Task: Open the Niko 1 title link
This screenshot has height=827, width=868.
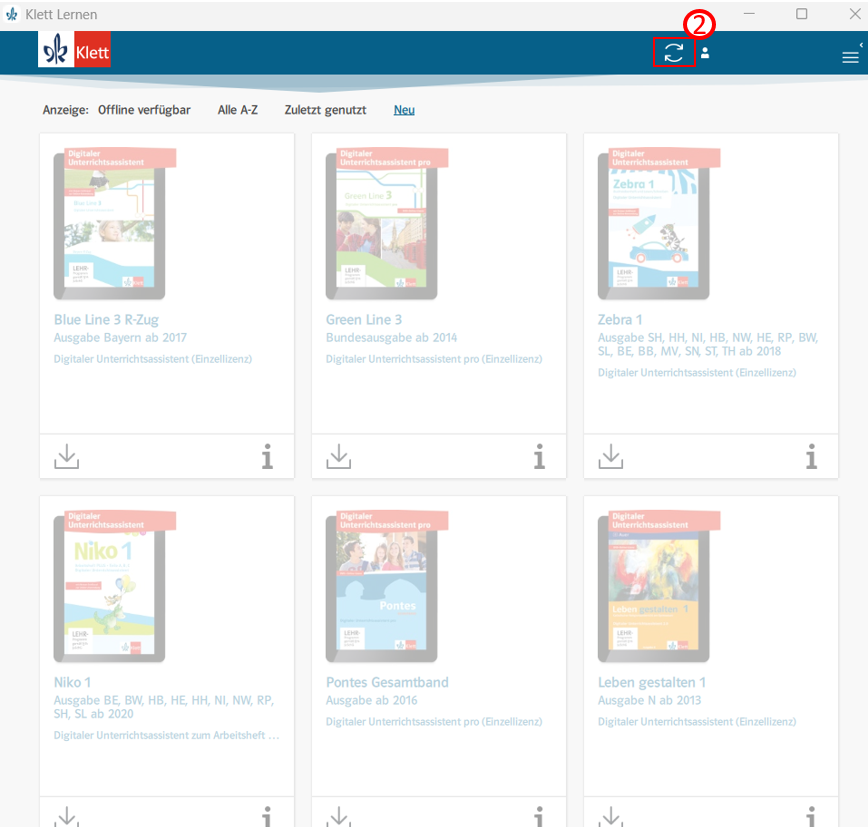Action: [x=73, y=683]
